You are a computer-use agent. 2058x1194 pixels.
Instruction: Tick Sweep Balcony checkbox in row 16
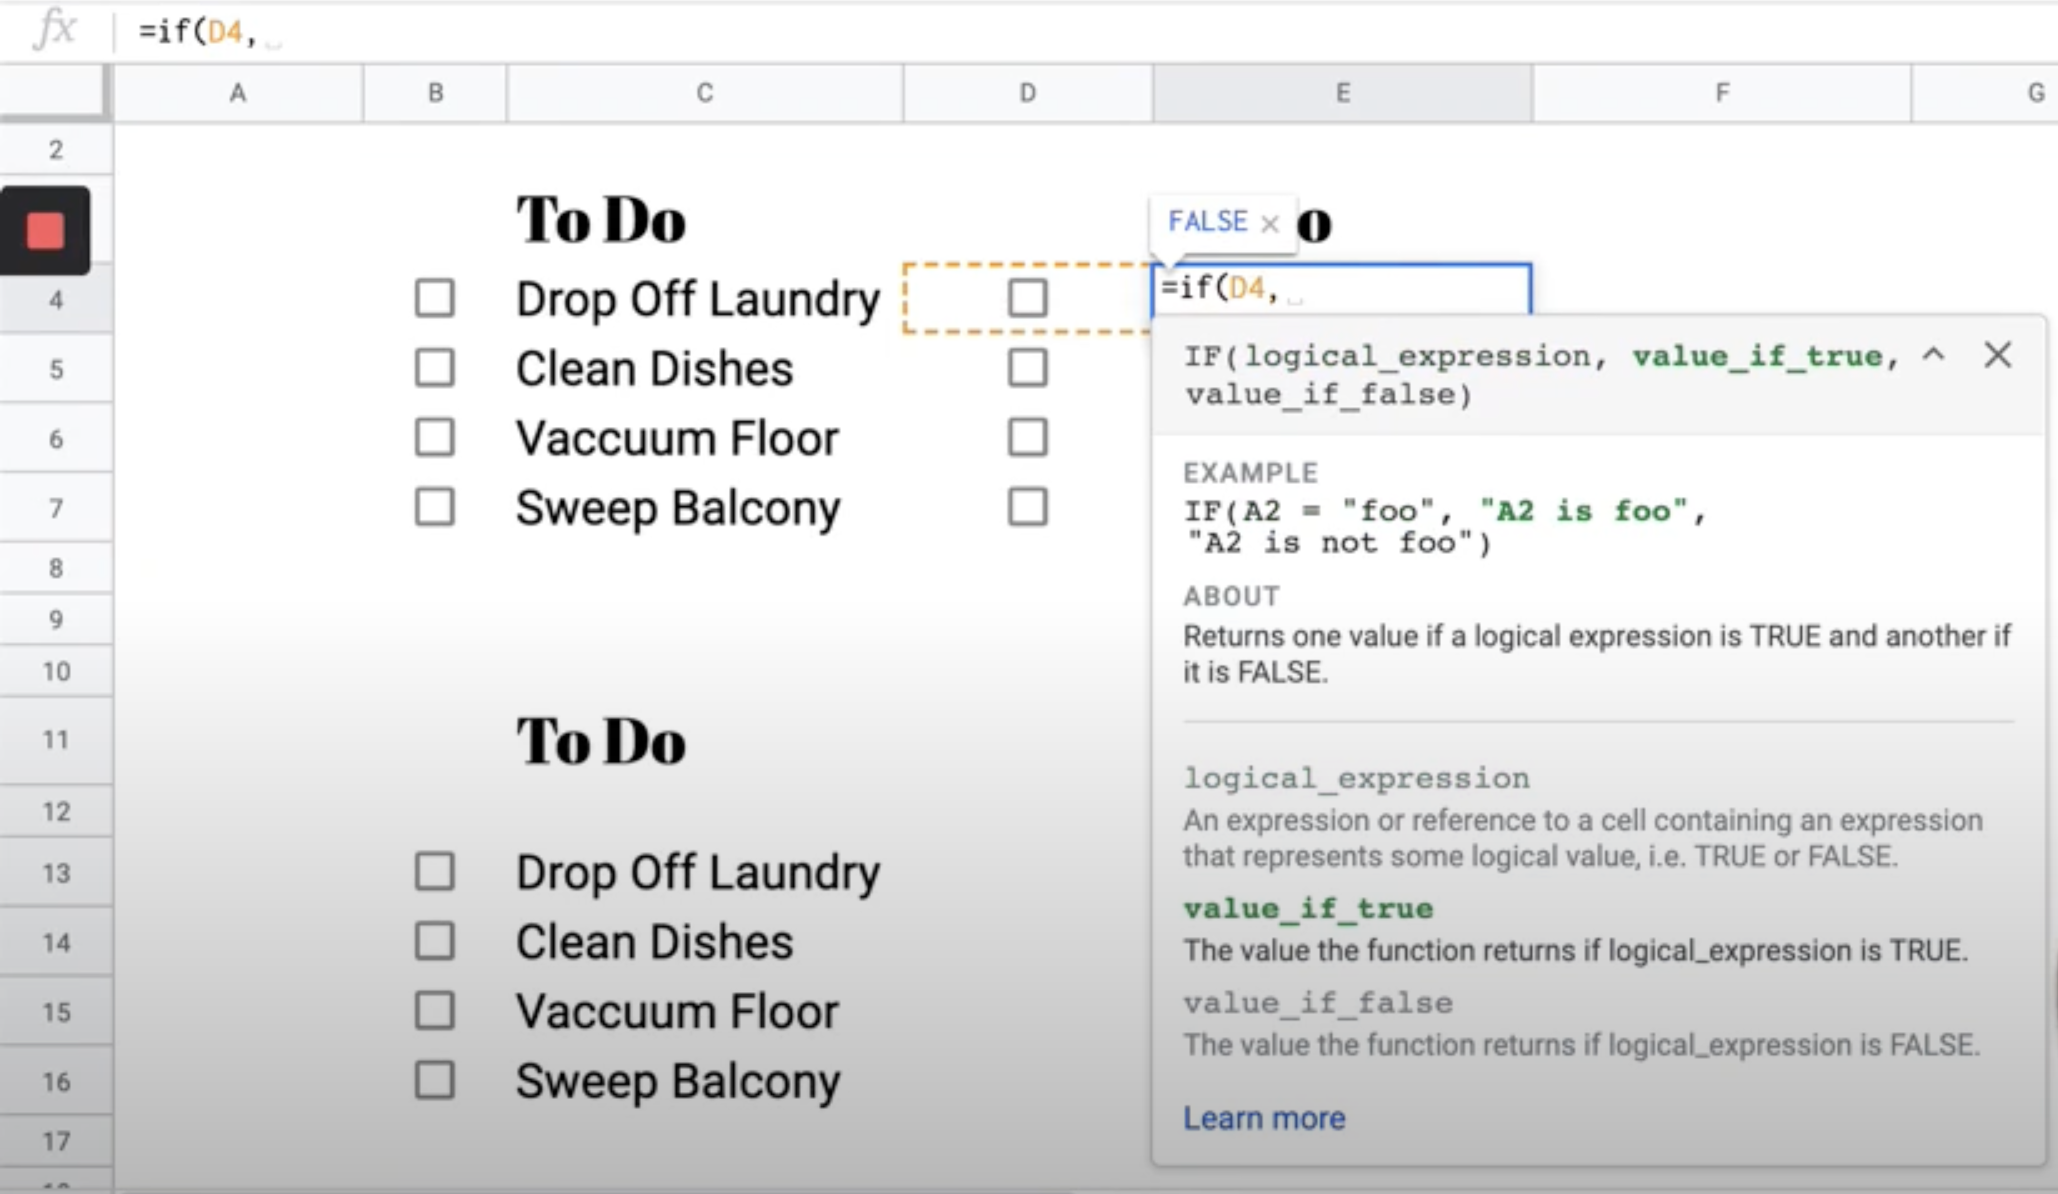434,1081
